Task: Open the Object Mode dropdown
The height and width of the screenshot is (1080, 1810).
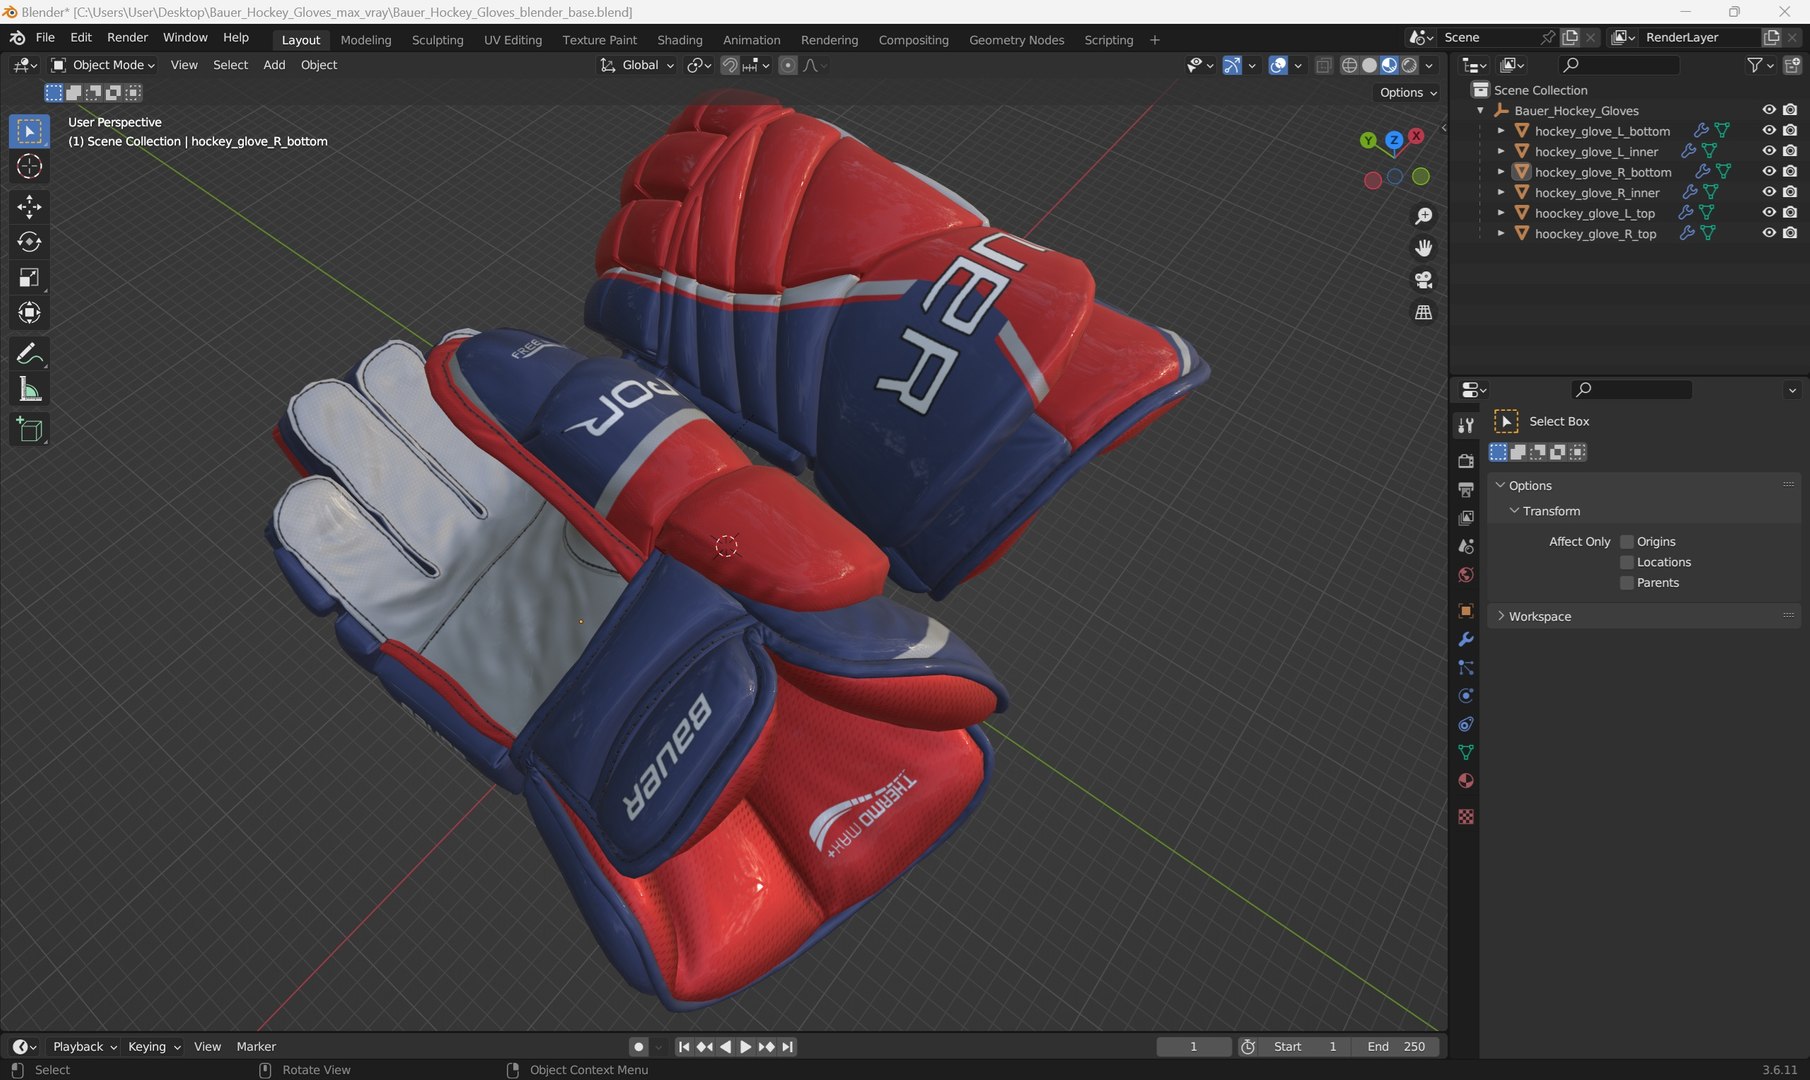Action: (x=103, y=65)
